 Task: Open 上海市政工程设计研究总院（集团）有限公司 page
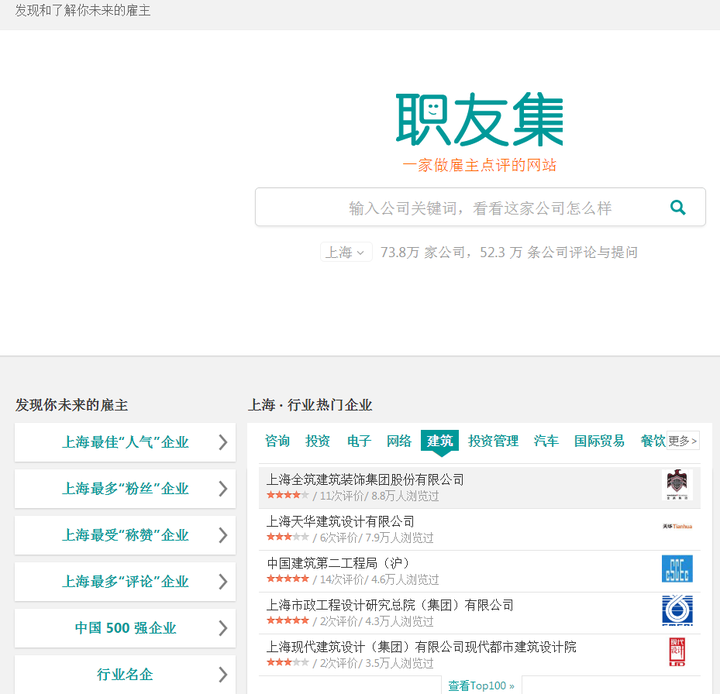(x=390, y=605)
